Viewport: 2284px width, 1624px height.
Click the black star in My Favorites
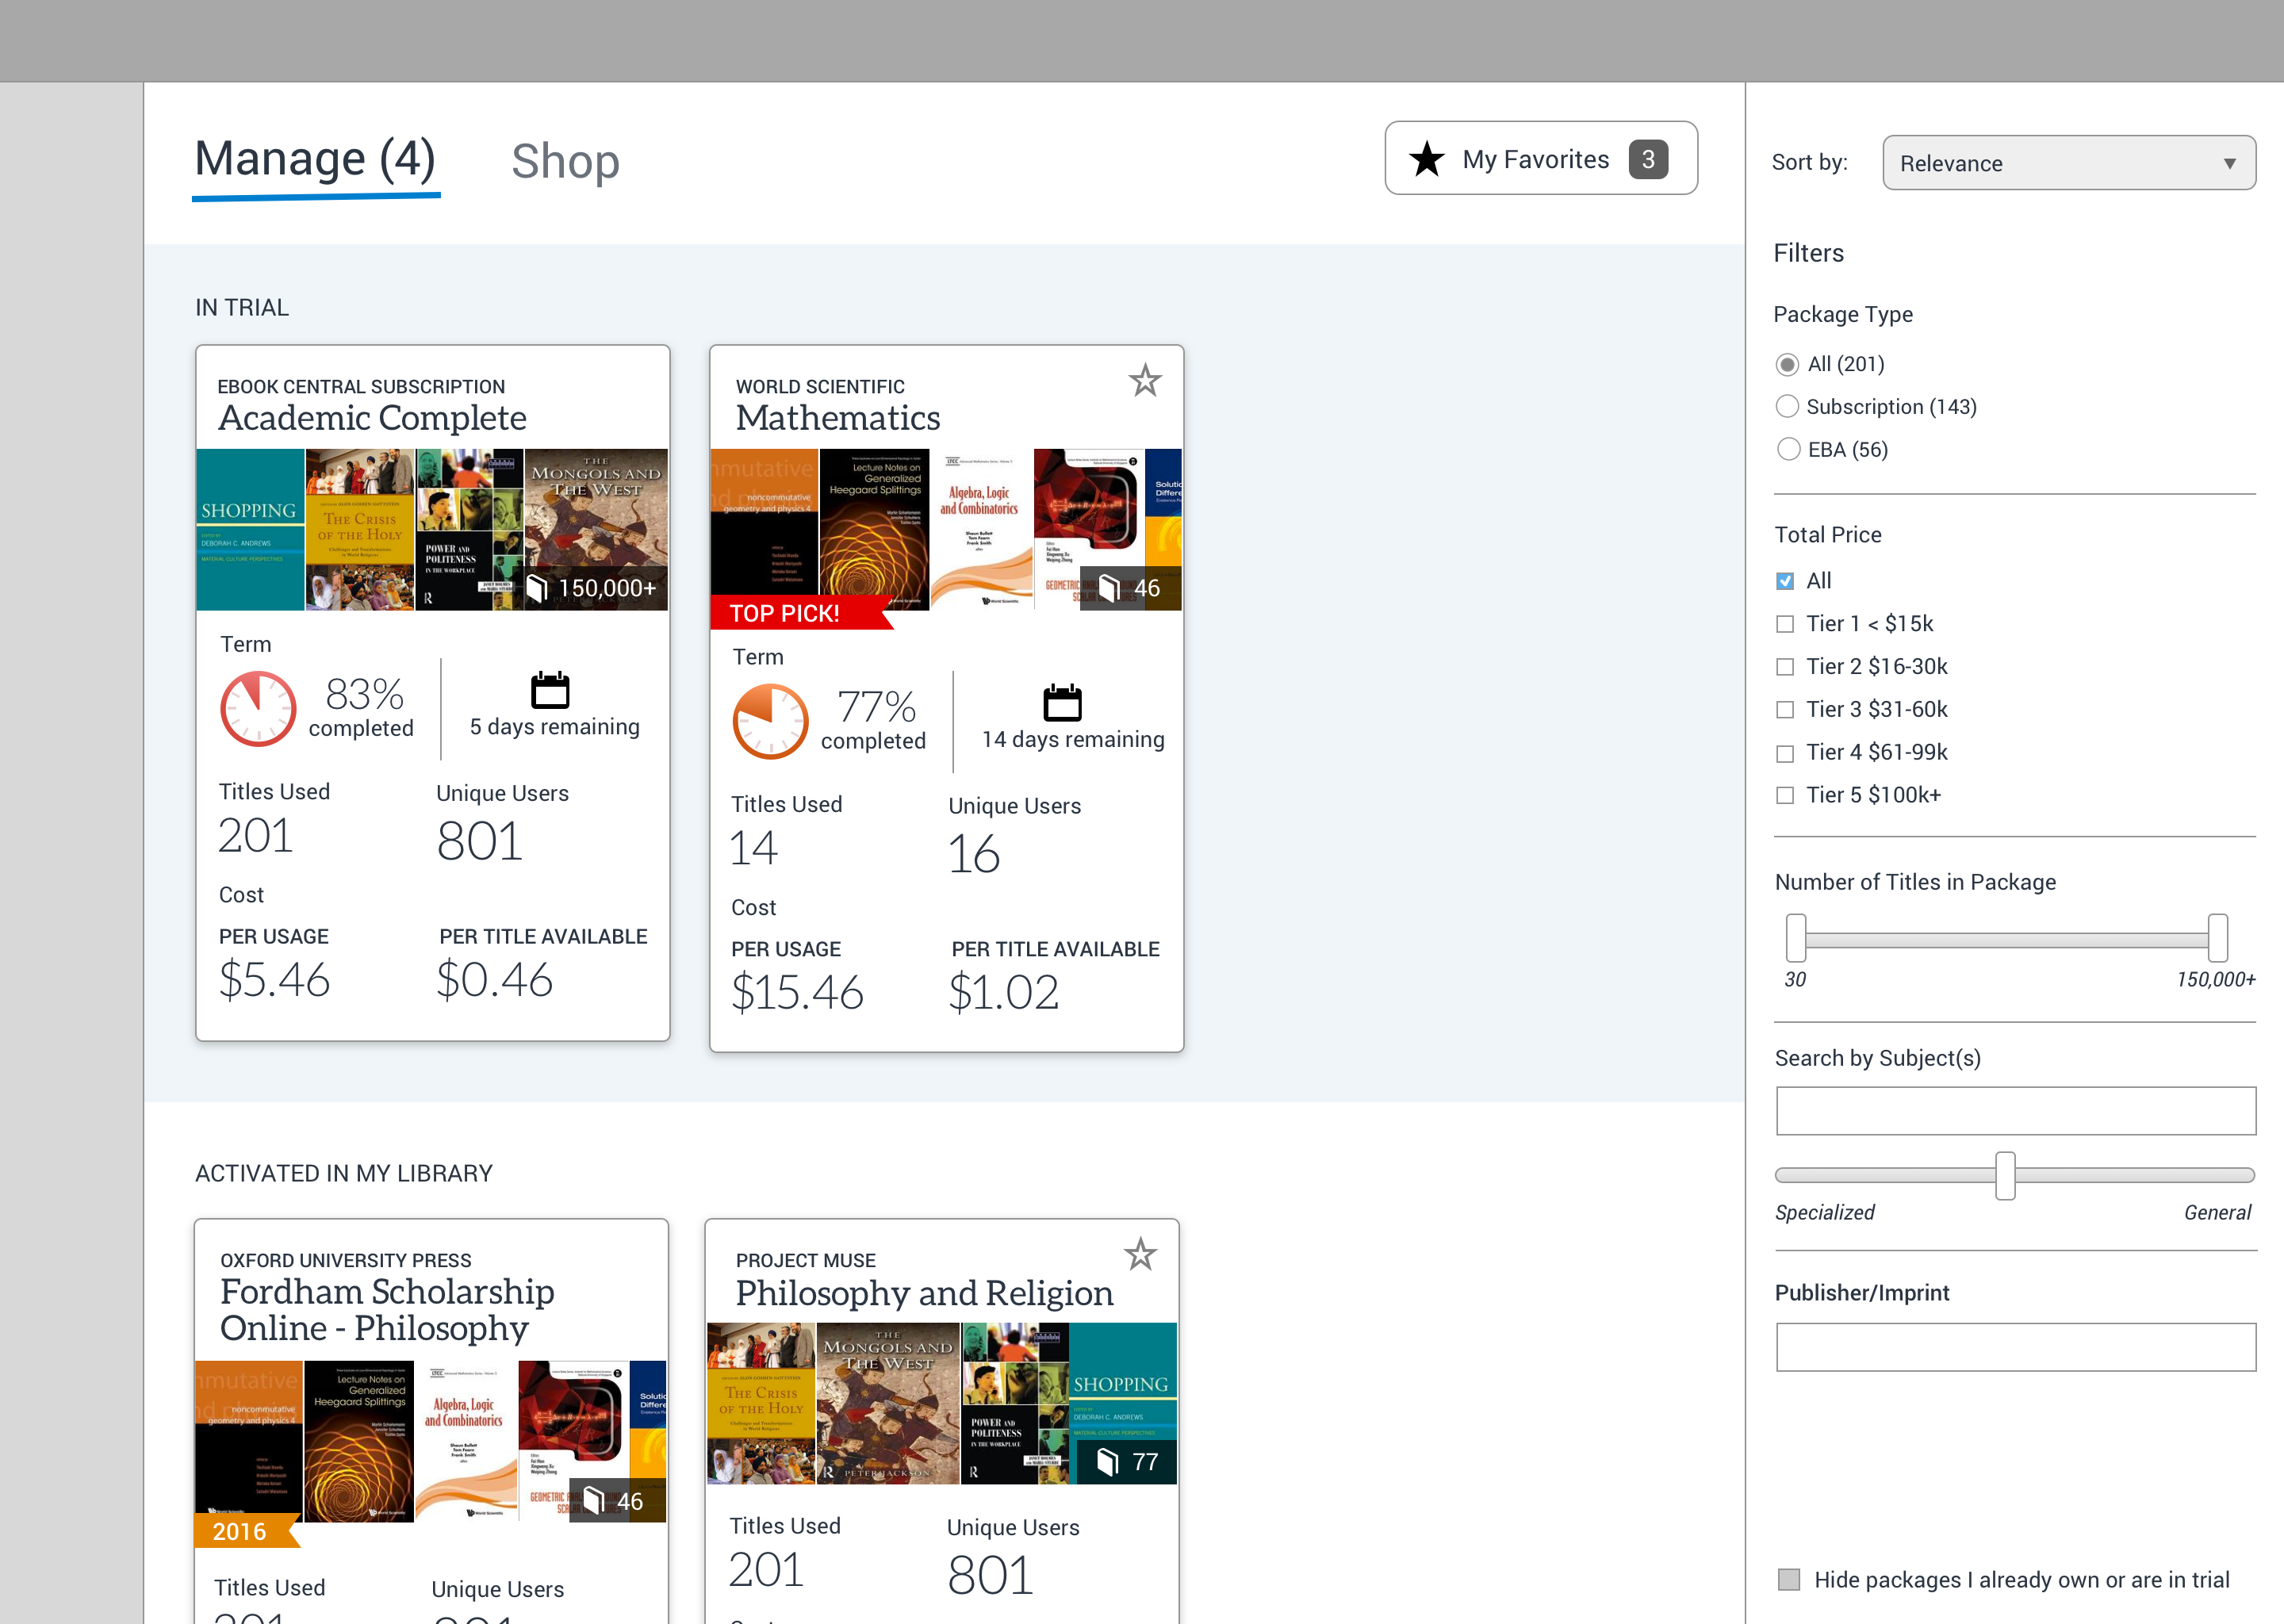click(x=1427, y=159)
